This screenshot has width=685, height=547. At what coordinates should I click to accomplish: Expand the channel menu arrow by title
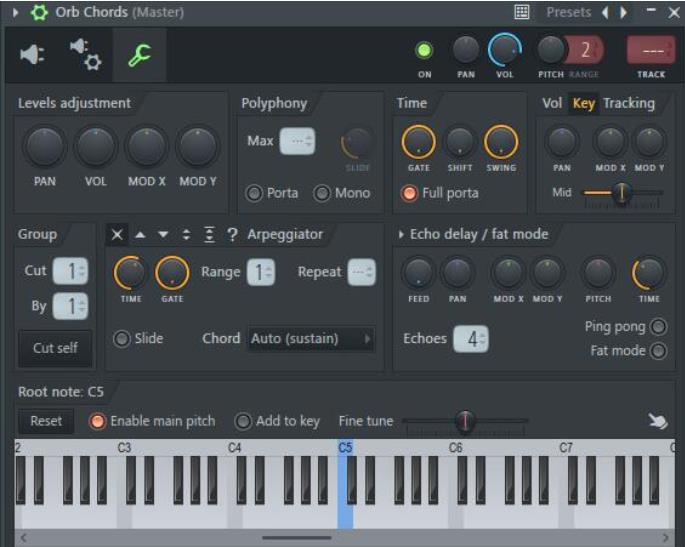click(16, 12)
